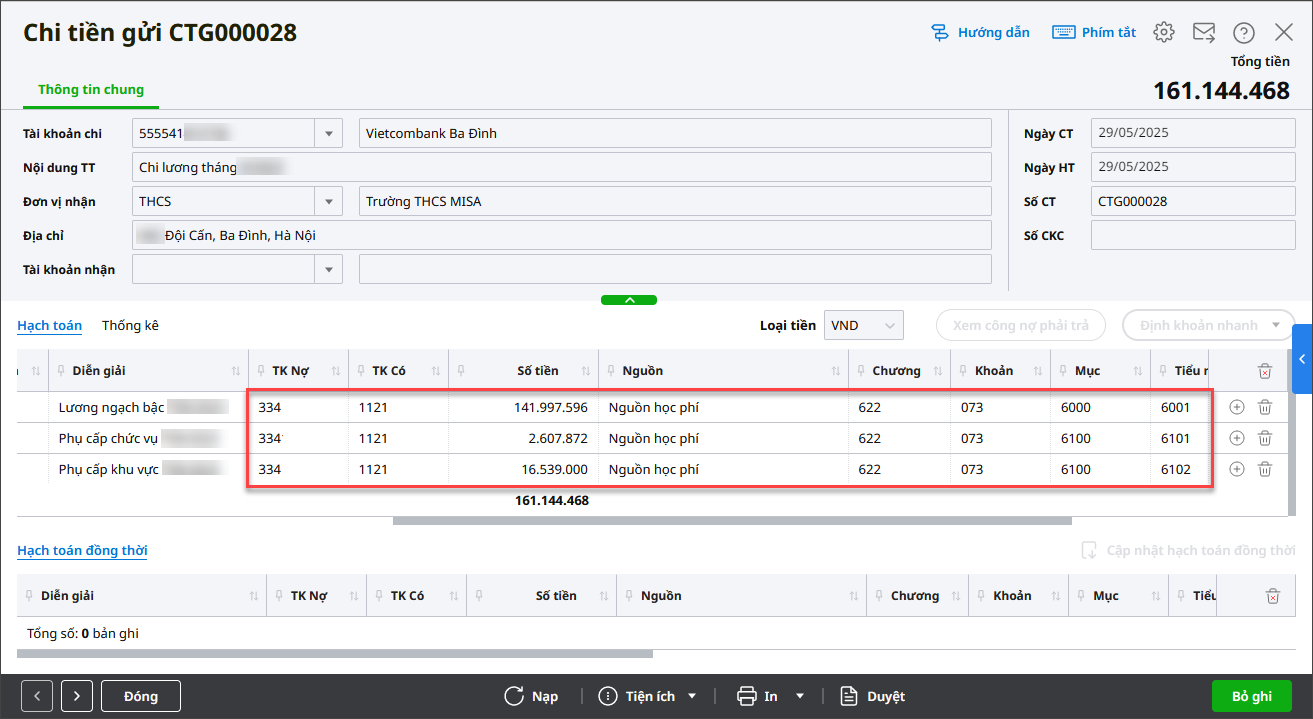Viewport: 1313px width, 719px height.
Task: Open the Loại tiền VND dropdown
Action: tap(889, 325)
